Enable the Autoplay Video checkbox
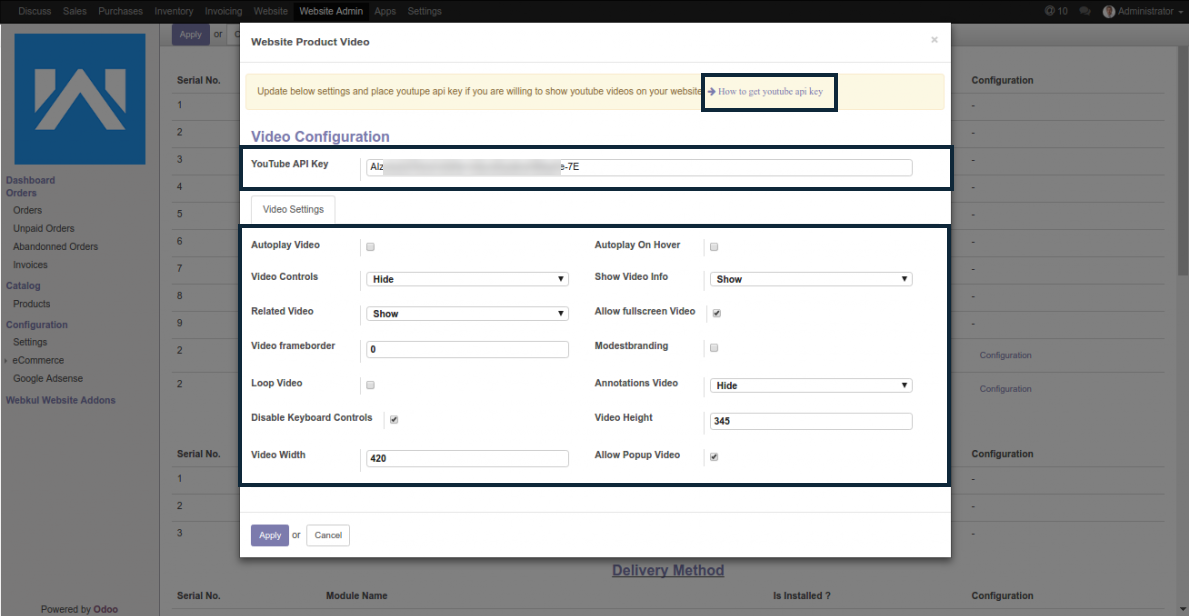Screen dimensions: 1189x616 (371, 246)
